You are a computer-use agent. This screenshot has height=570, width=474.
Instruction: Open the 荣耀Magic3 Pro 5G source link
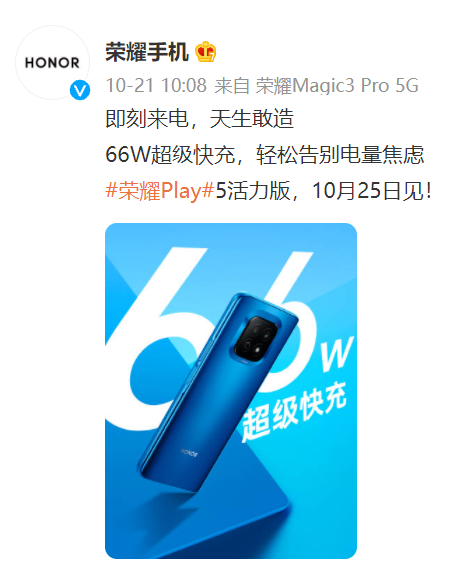[x=337, y=86]
